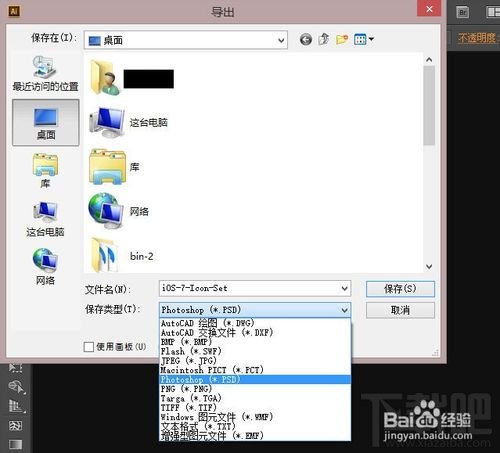Click the arrange documents icon beside Bridge
This screenshot has width=500, height=453.
[x=492, y=12]
